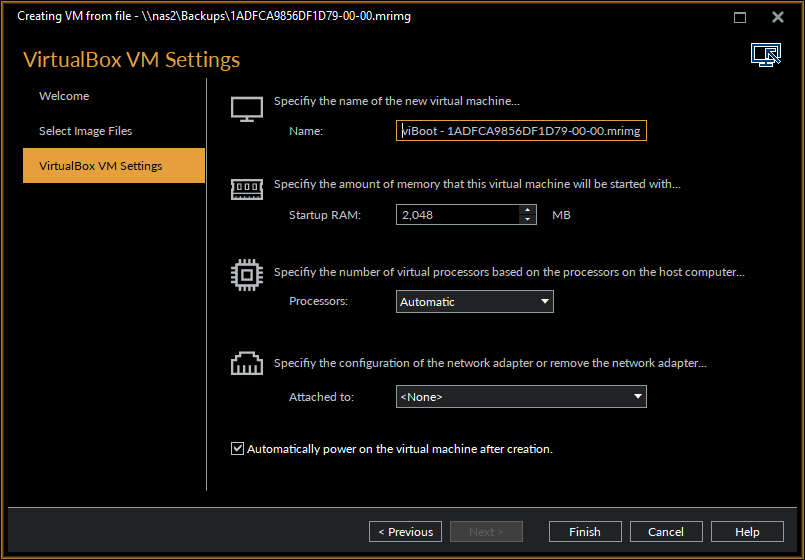The width and height of the screenshot is (805, 560).
Task: Click the processor chip icon
Action: [x=246, y=275]
